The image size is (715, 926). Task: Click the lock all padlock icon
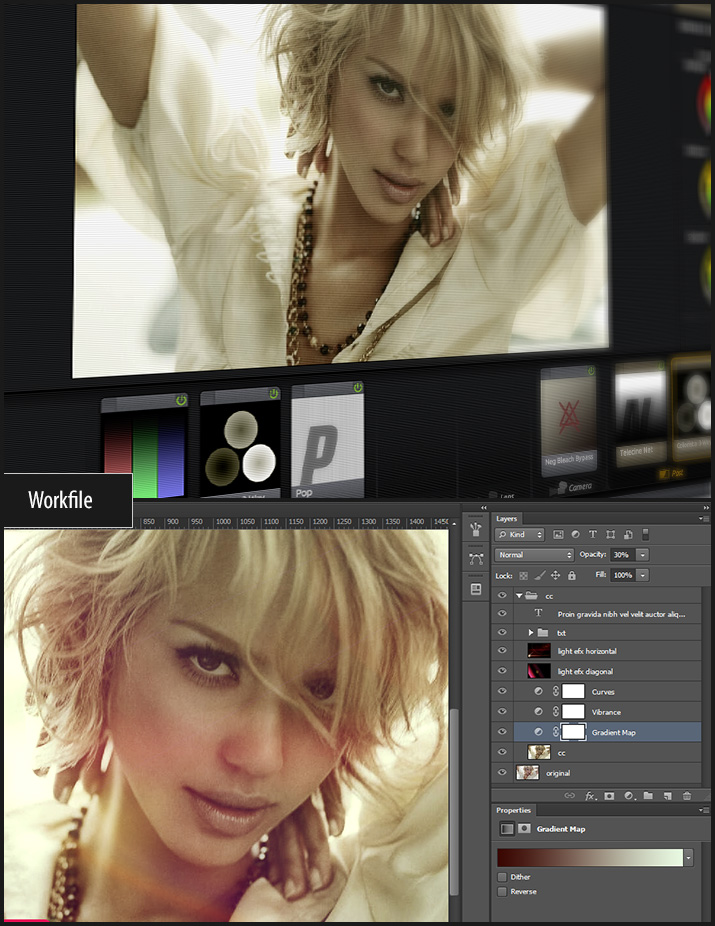572,576
